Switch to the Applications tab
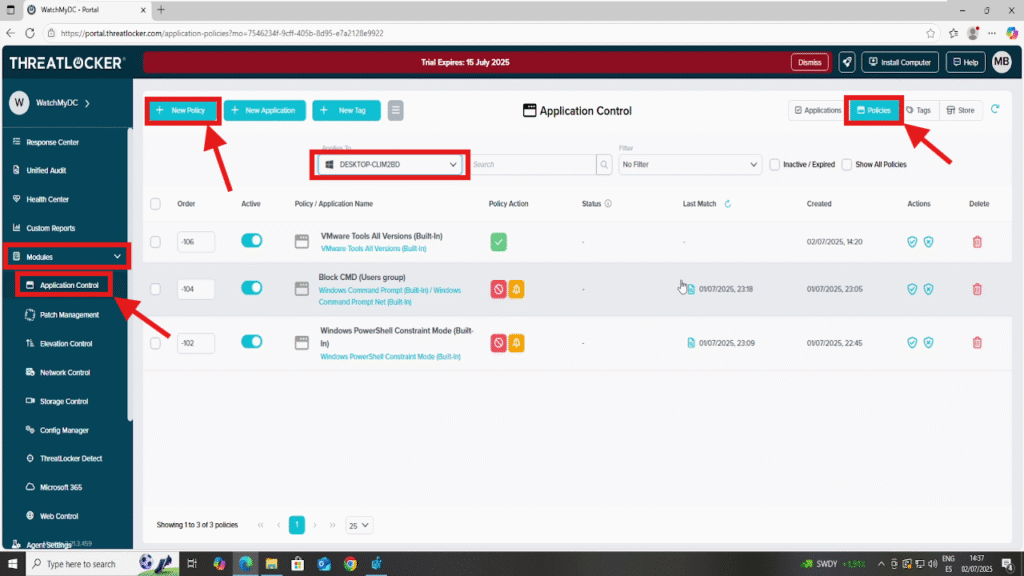1024x576 pixels. (818, 110)
